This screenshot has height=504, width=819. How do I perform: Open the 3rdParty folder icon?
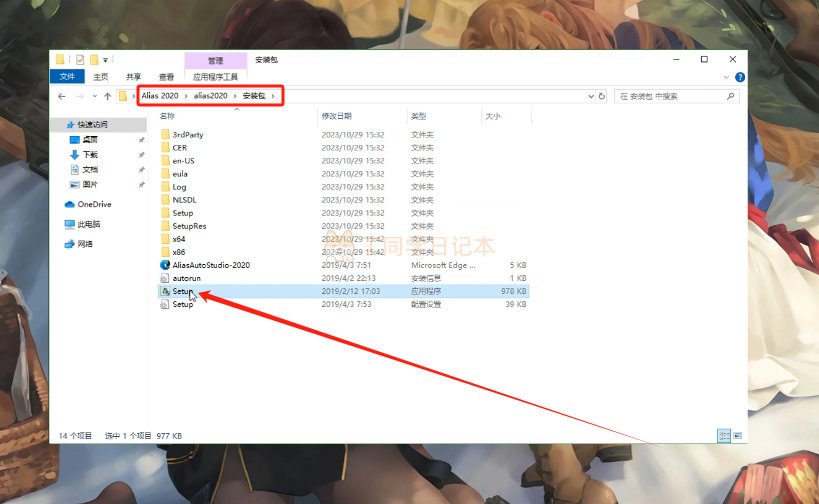click(165, 134)
